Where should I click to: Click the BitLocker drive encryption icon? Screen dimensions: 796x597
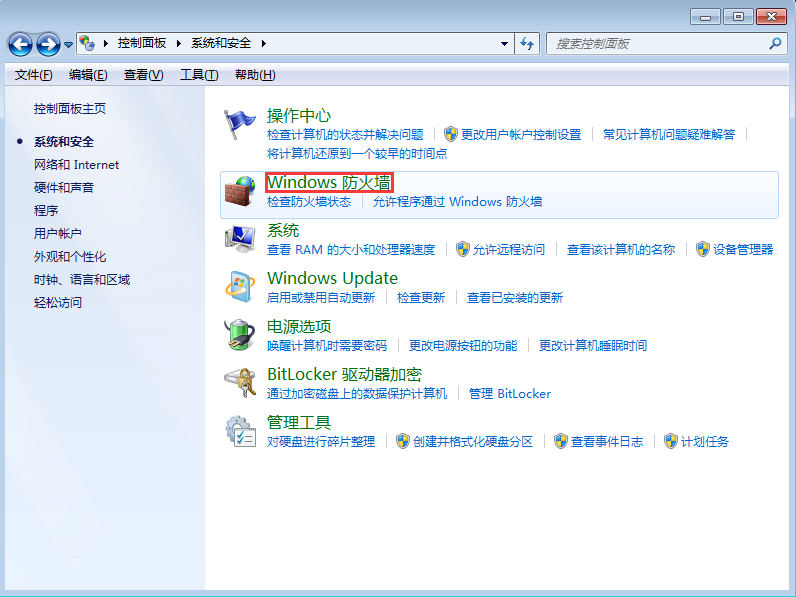[x=240, y=382]
